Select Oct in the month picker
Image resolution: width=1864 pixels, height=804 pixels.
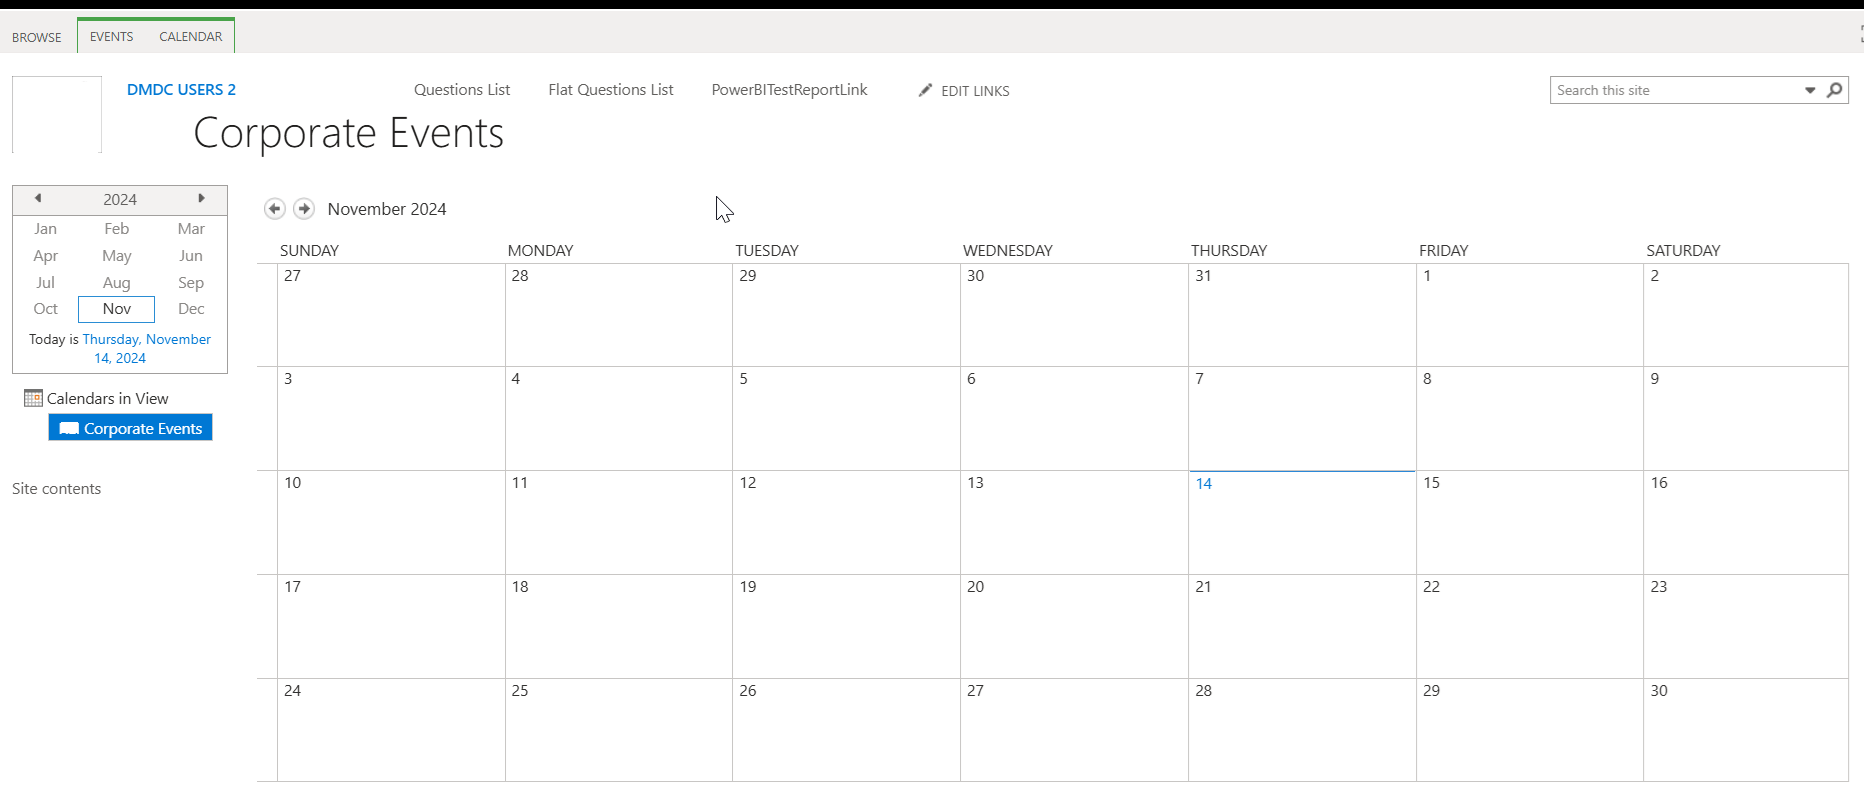(x=45, y=309)
